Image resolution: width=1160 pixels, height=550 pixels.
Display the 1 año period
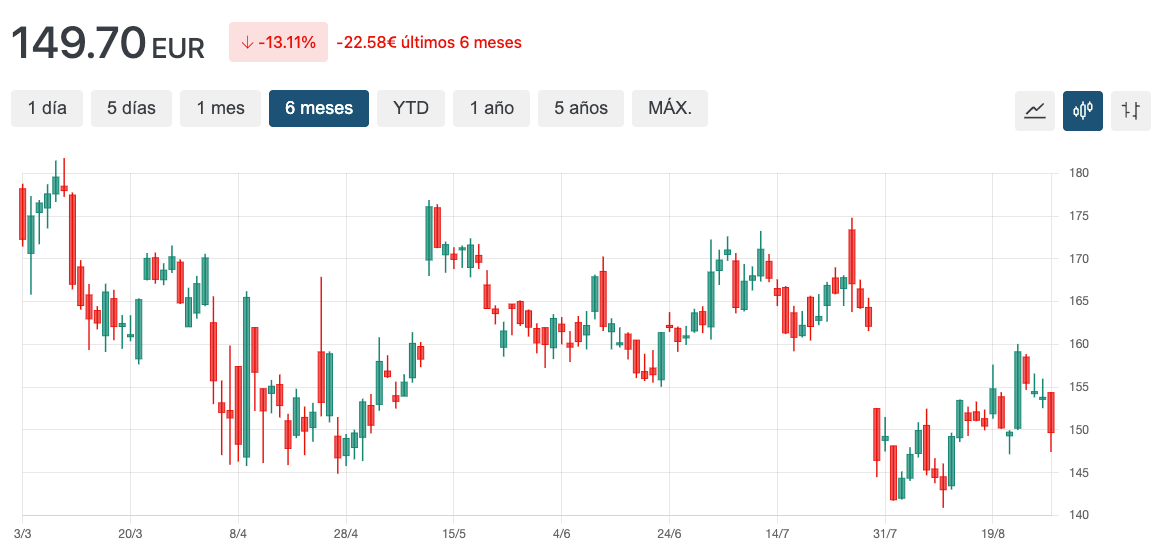[x=492, y=108]
